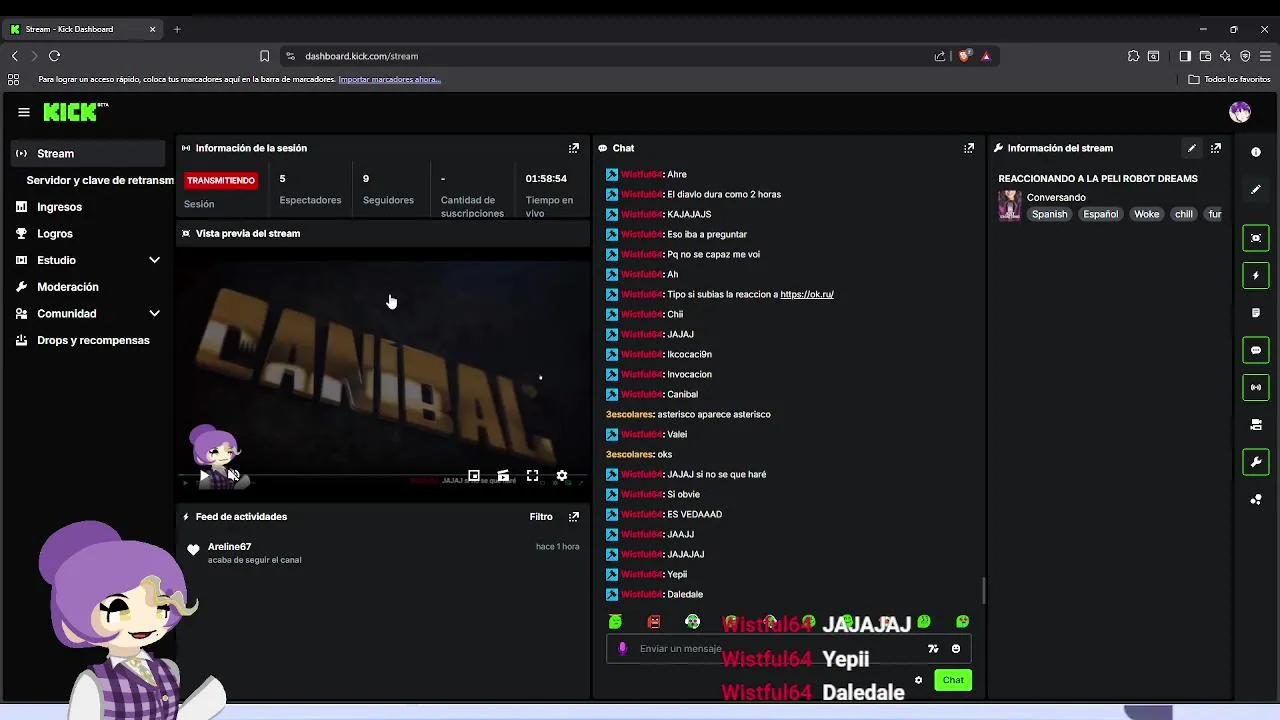Screen dimensions: 1280x720
Task: Click the Woke tag chip
Action: (x=1147, y=214)
